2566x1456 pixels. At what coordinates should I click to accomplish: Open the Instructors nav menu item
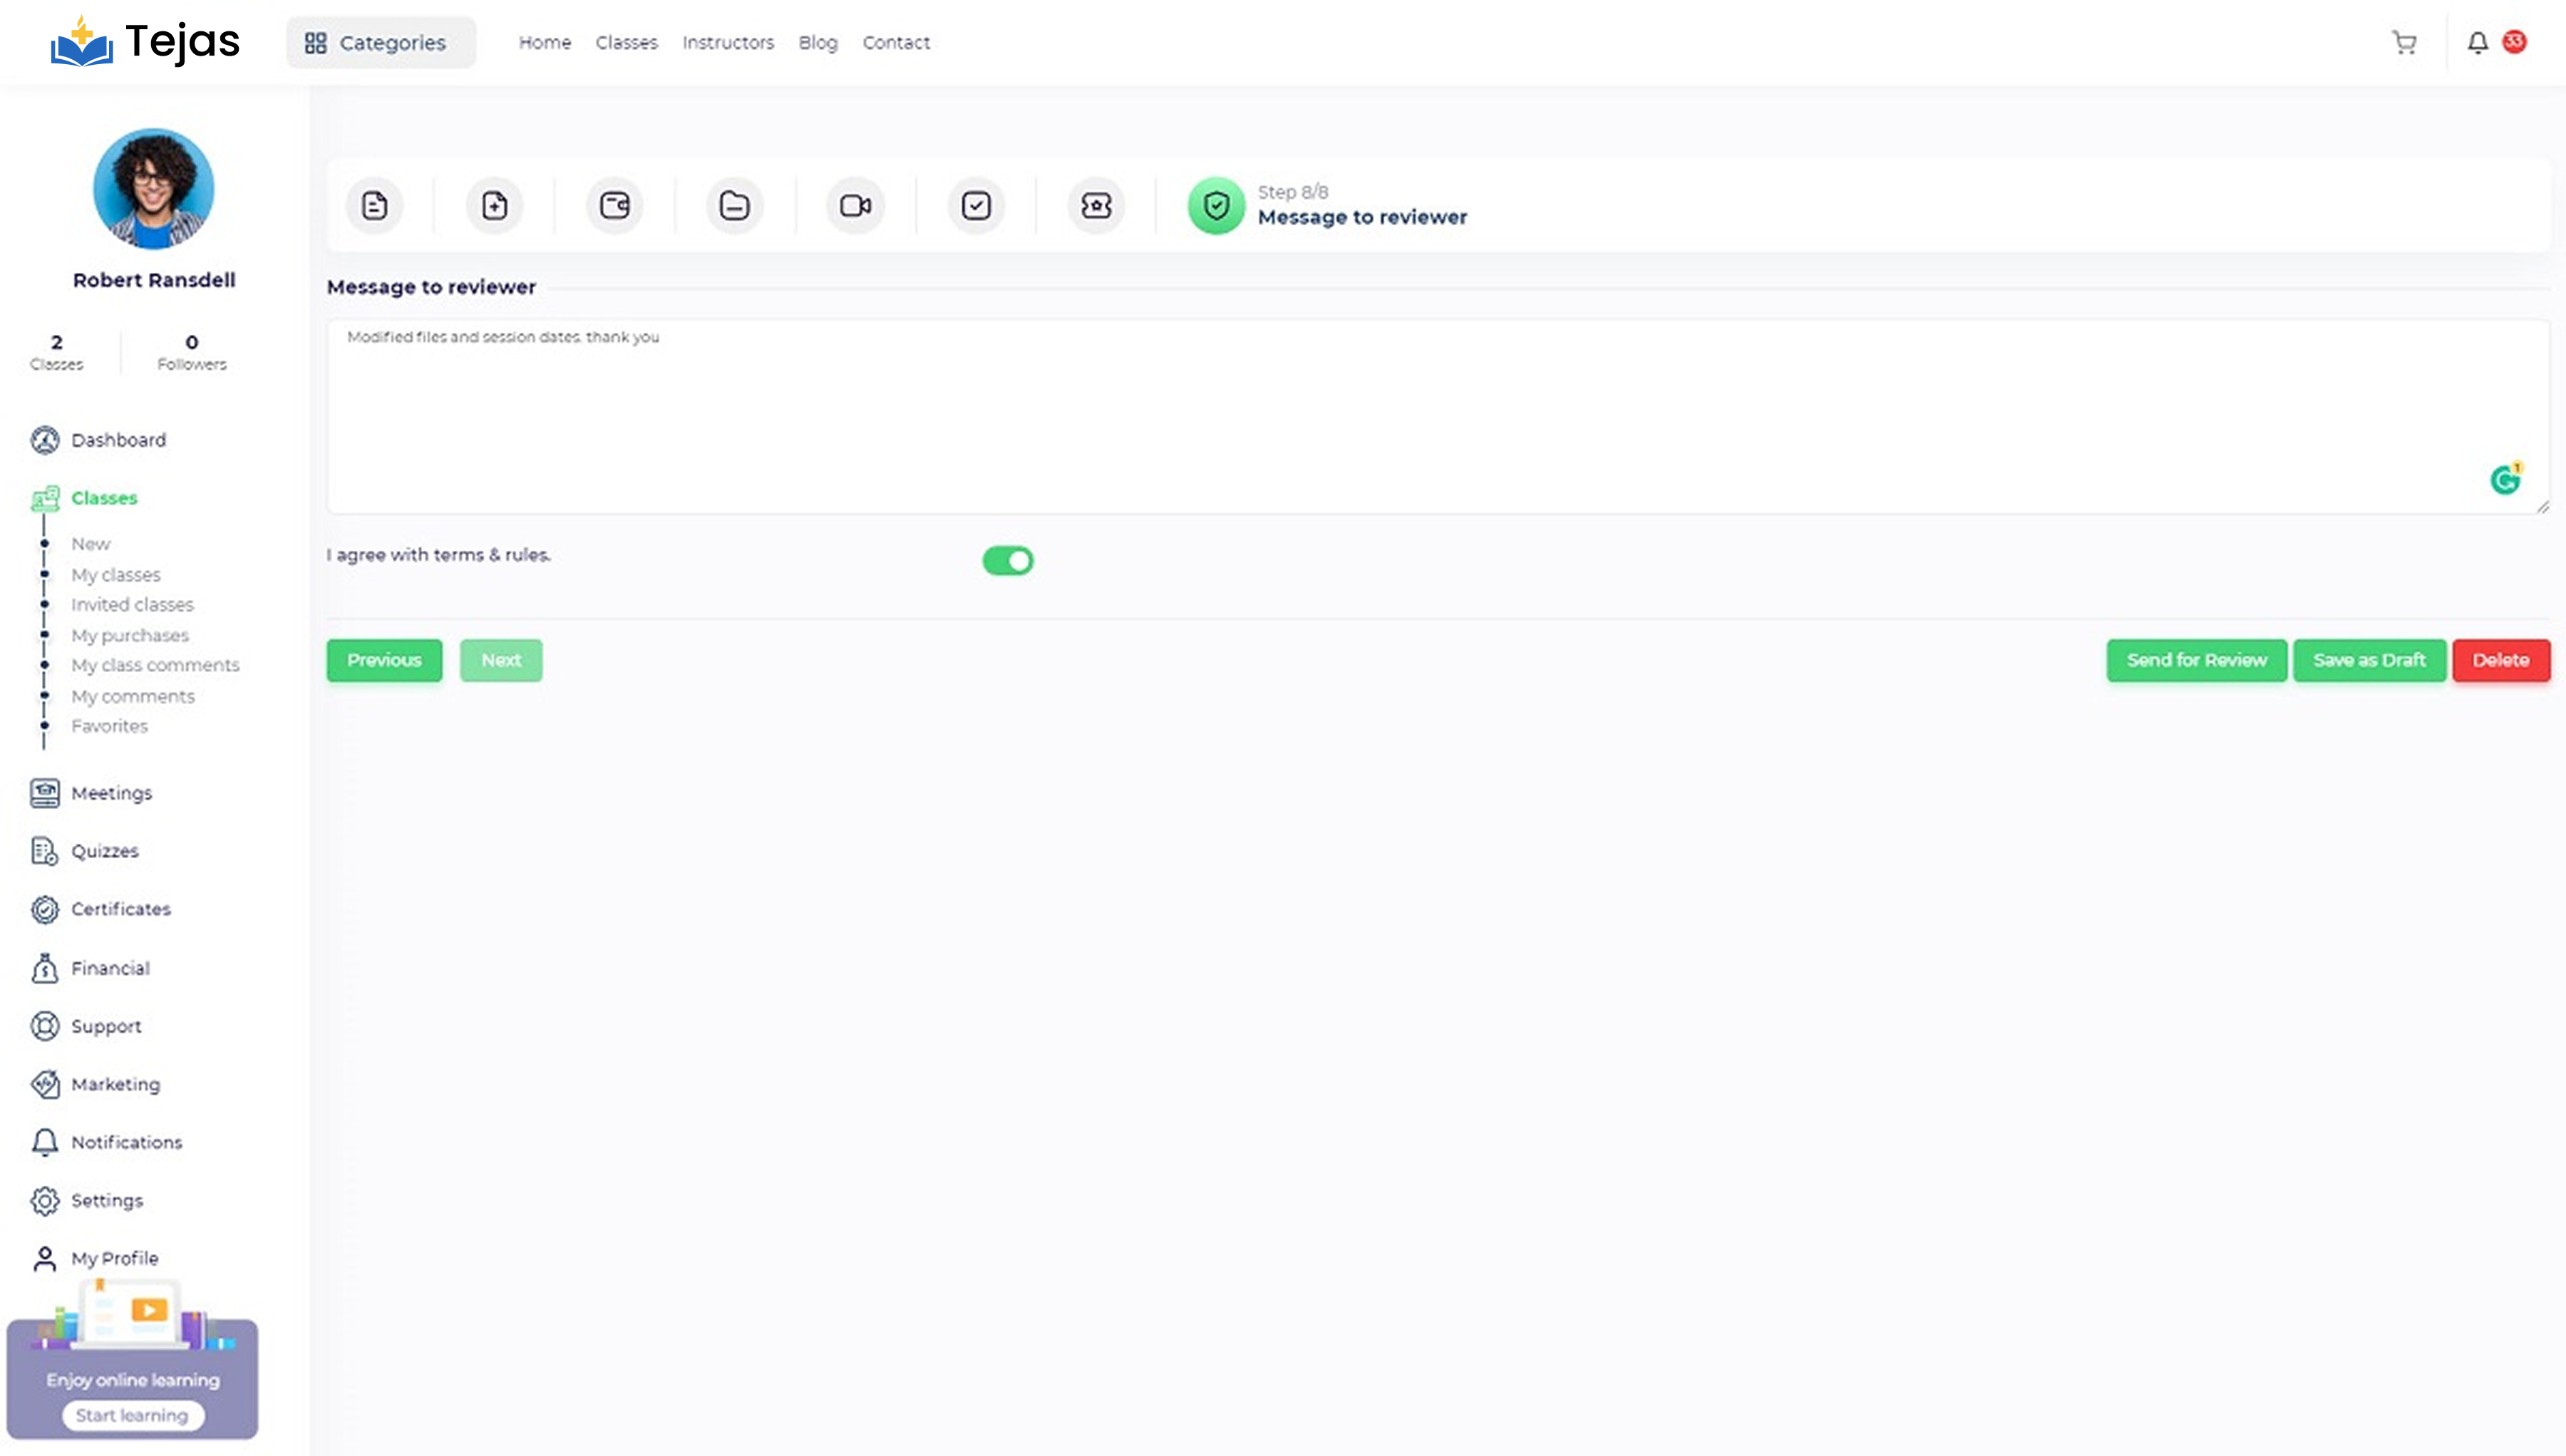pos(727,43)
